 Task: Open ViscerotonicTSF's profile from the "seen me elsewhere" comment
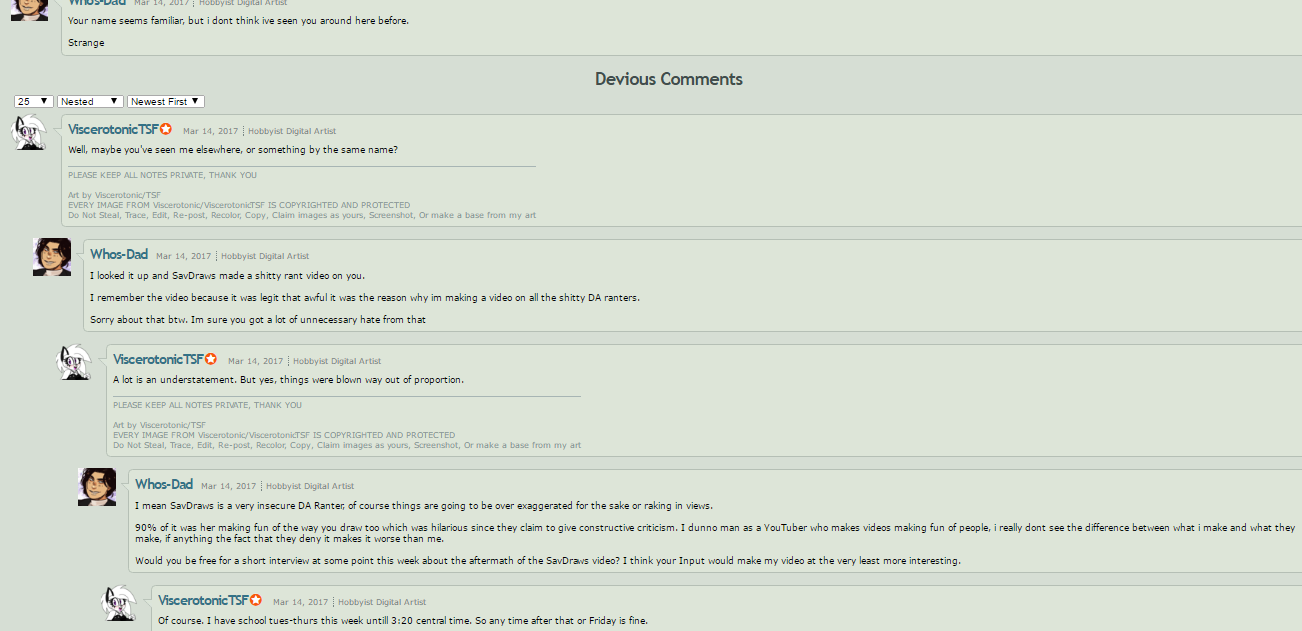pos(114,130)
